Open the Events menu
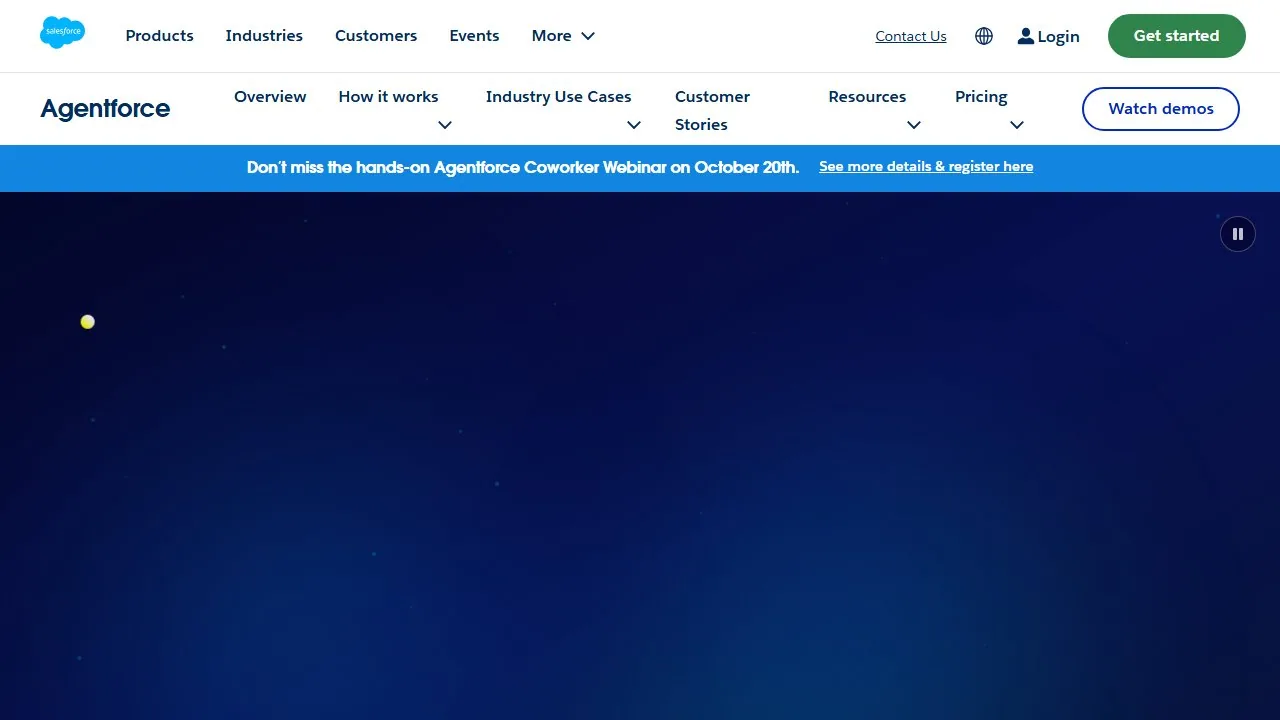The height and width of the screenshot is (720, 1280). (474, 36)
